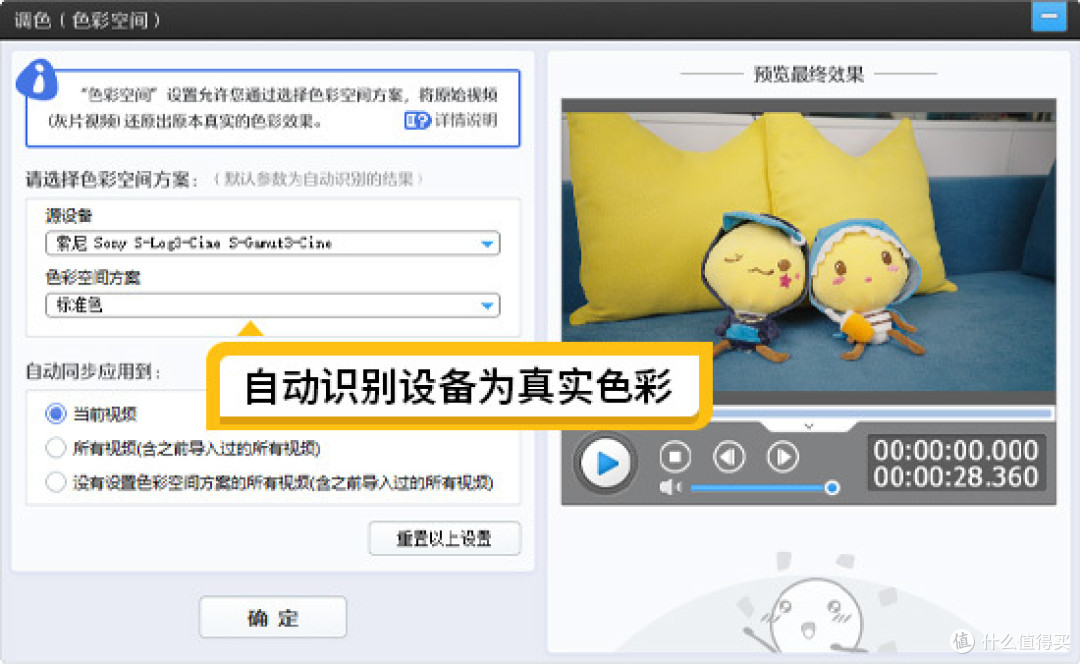The image size is (1080, 664).
Task: Click the 00:00:00.000 current time display
Action: 955,450
